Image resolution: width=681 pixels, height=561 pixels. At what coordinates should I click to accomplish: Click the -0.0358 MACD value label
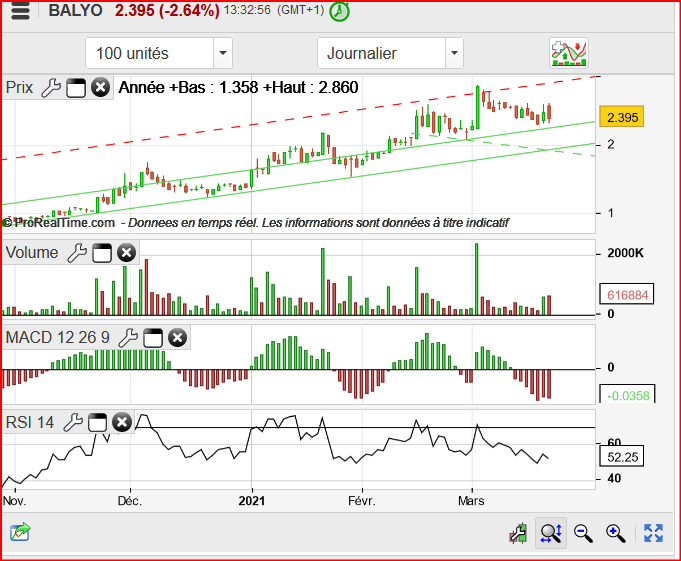pos(628,394)
